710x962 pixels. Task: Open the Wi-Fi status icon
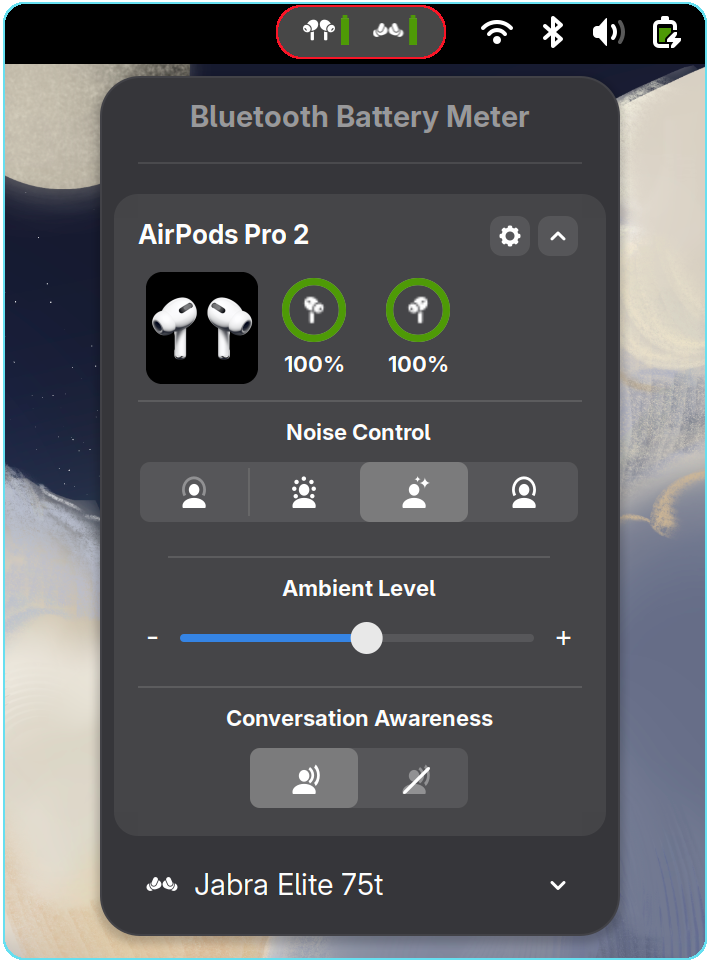click(x=496, y=32)
